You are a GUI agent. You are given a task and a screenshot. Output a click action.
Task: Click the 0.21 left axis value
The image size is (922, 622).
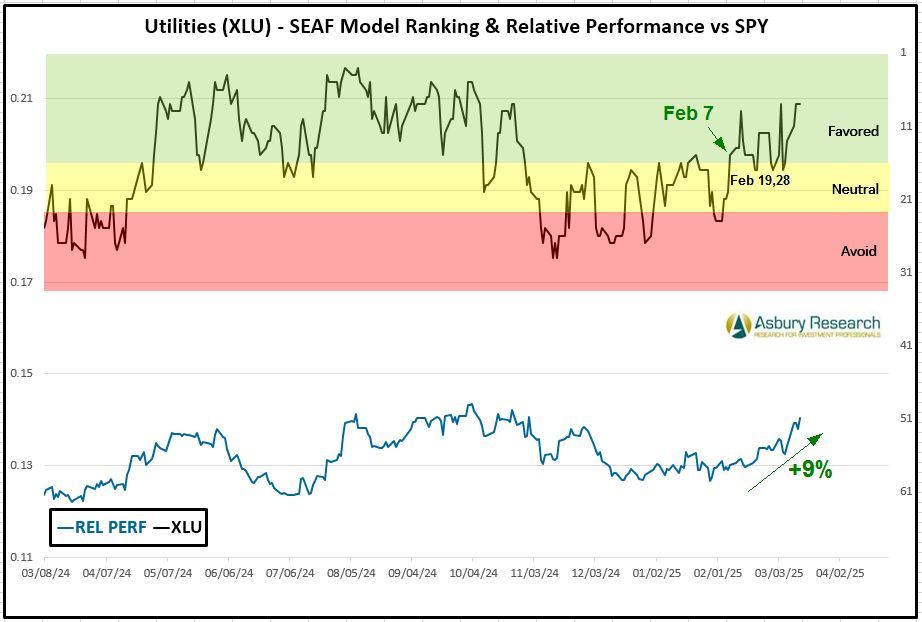click(x=20, y=98)
